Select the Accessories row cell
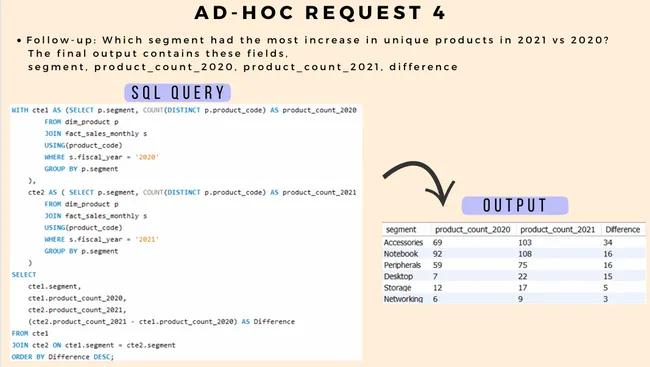The image size is (650, 367). coord(403,242)
